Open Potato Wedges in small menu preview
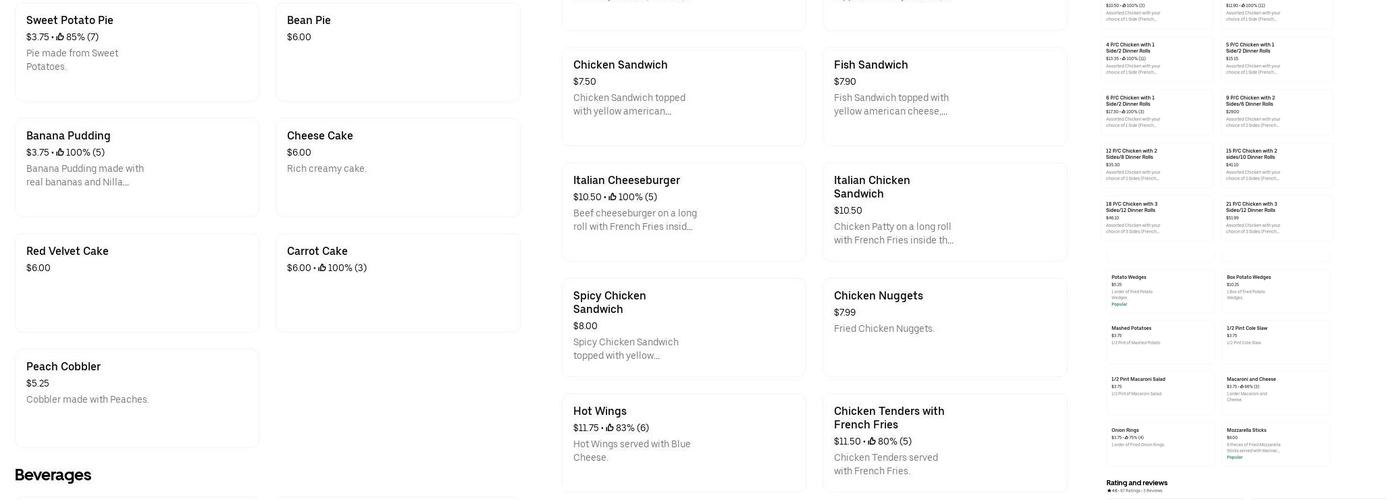 pyautogui.click(x=1159, y=290)
